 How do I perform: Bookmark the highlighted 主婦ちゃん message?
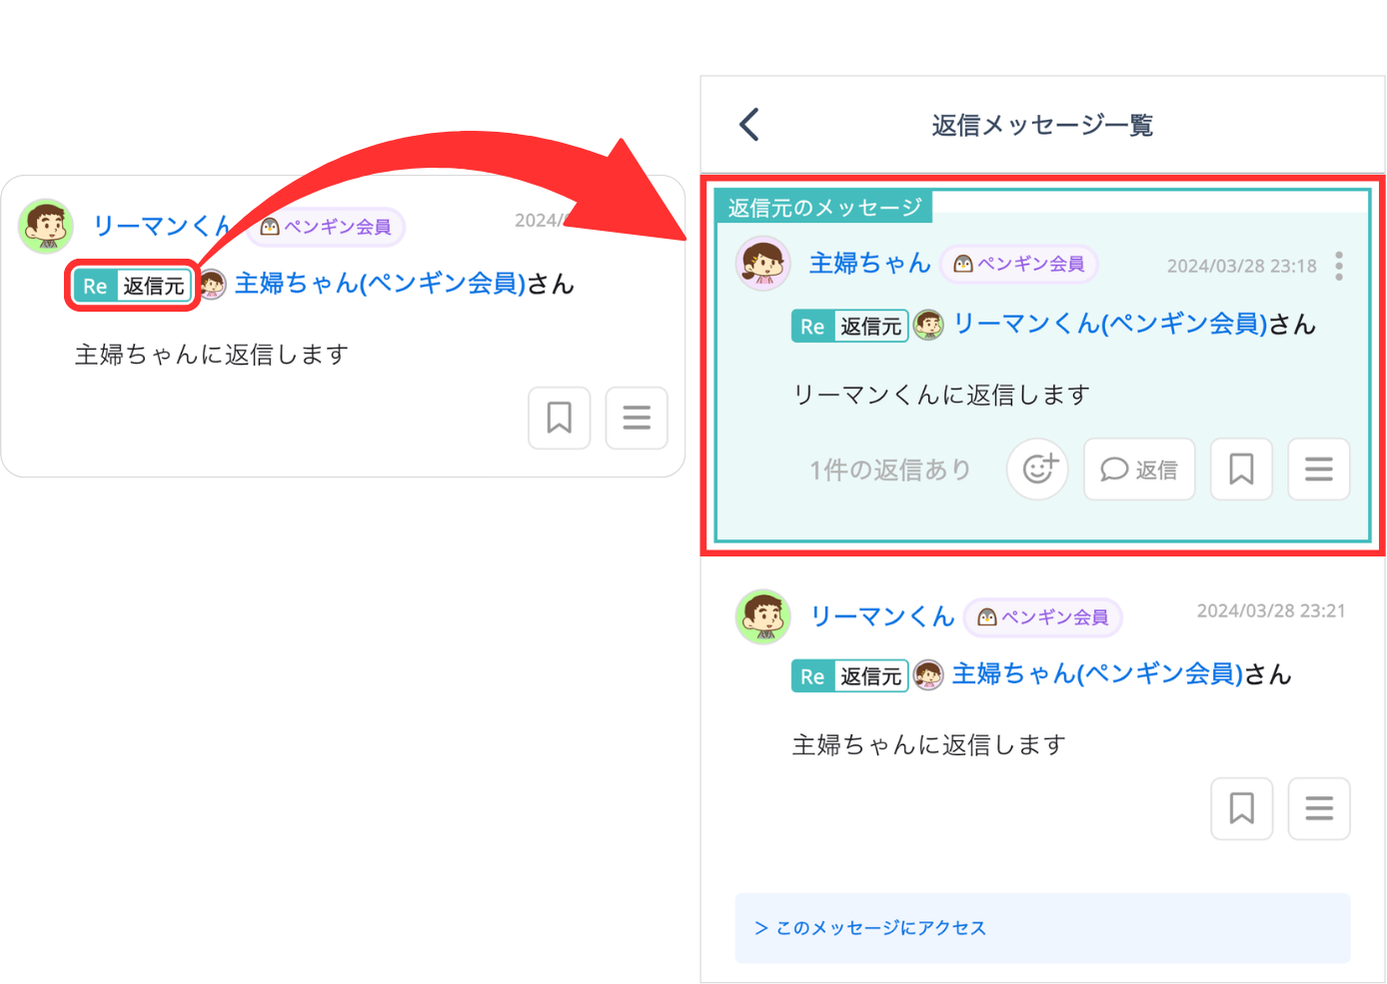[1241, 469]
